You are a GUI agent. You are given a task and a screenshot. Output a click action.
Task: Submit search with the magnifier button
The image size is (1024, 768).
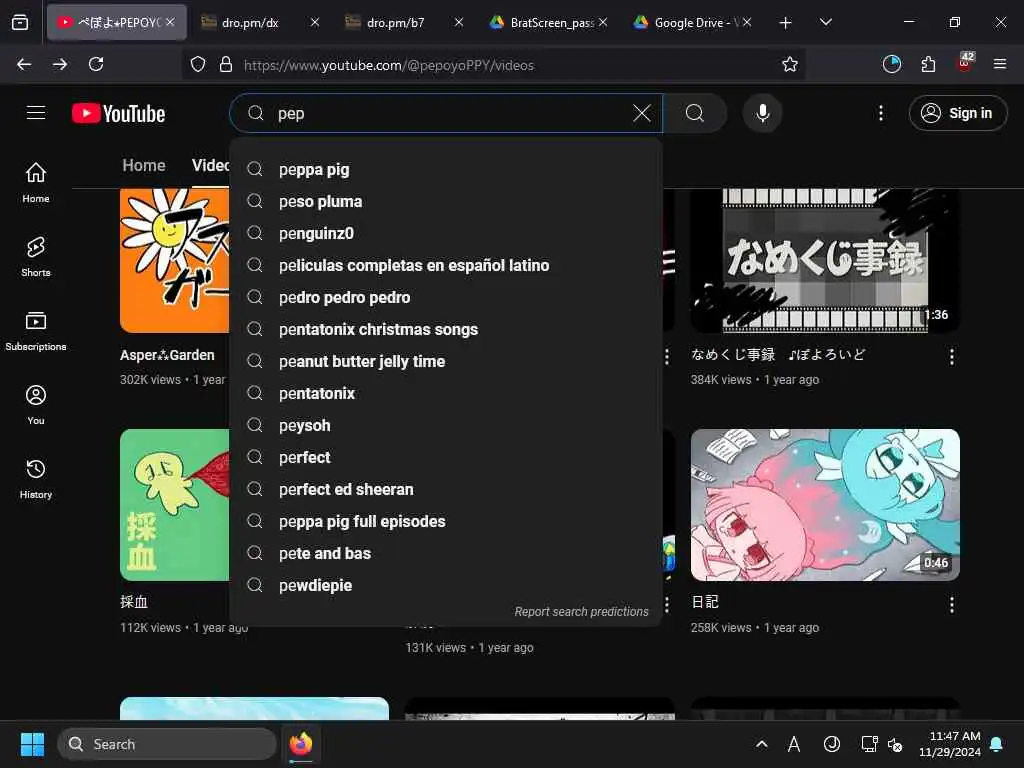tap(695, 113)
